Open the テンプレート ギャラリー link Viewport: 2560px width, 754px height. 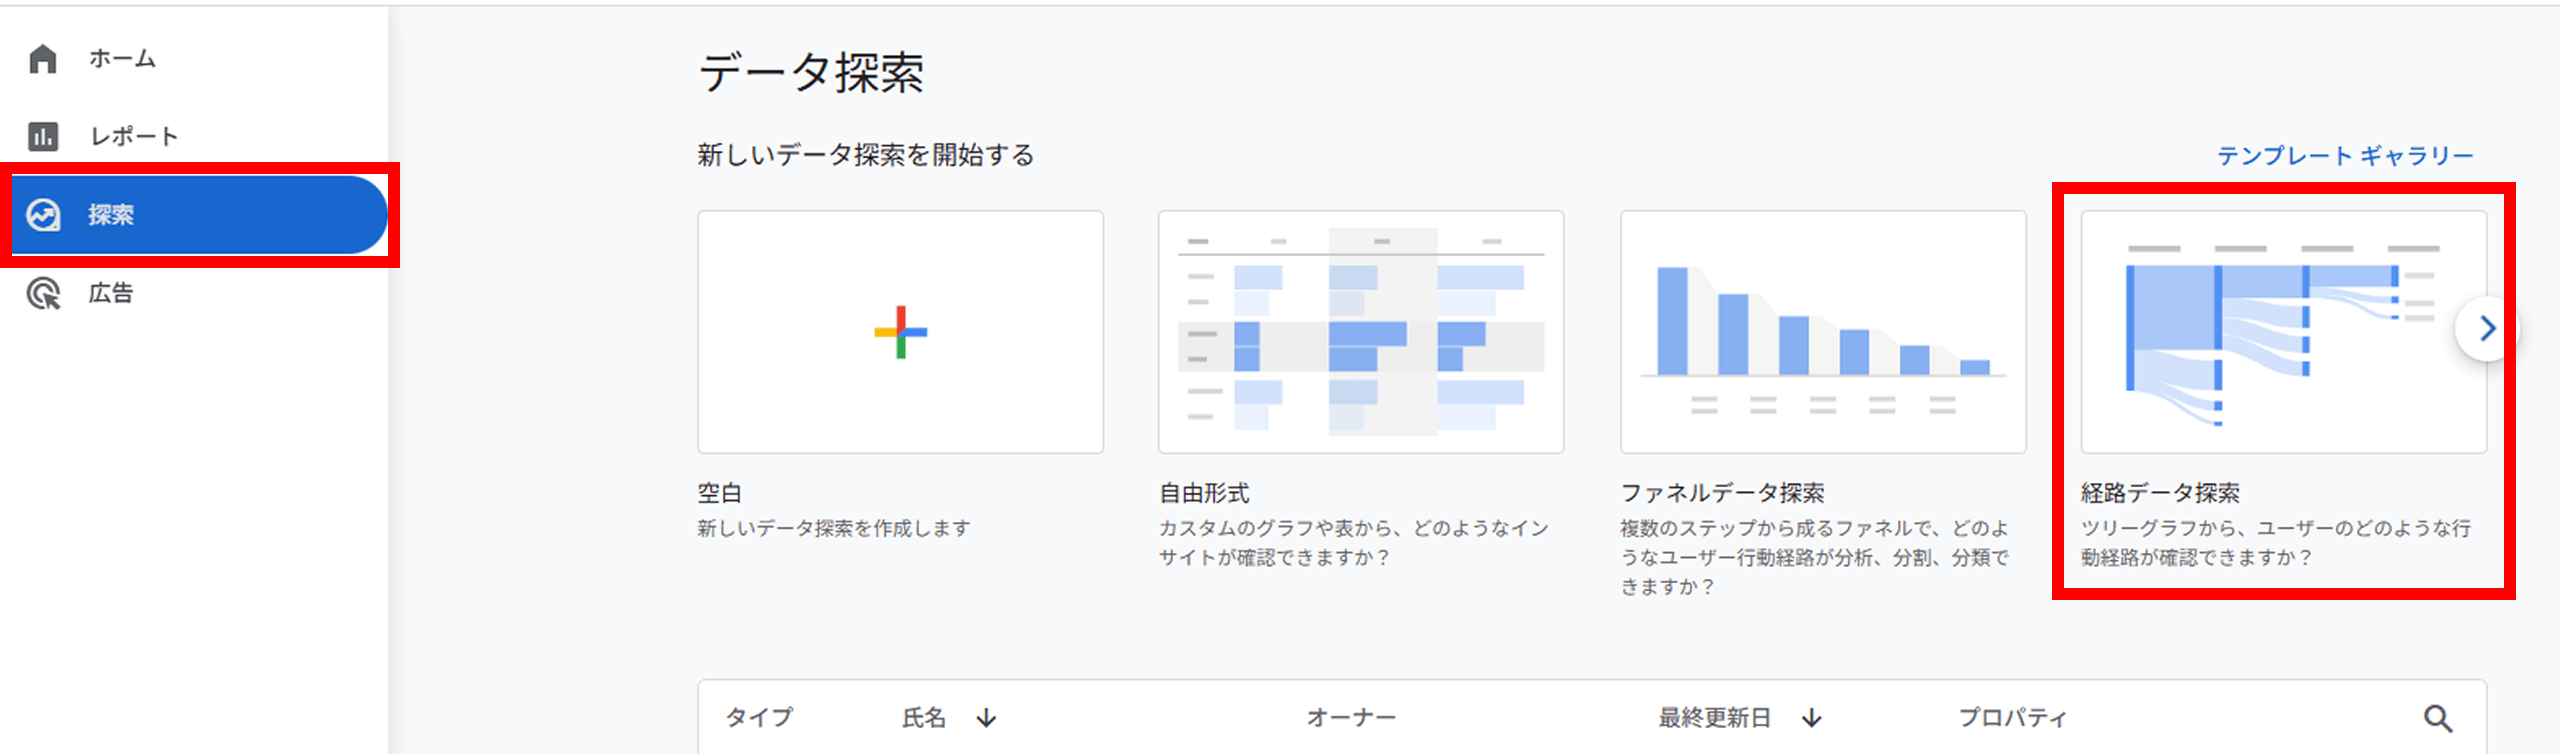2345,156
